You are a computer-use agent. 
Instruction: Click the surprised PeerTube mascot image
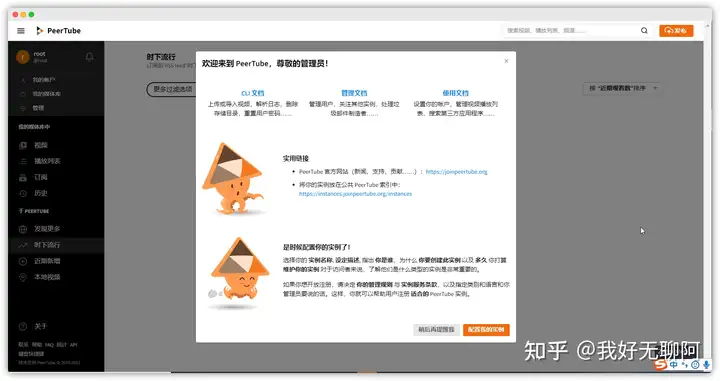coord(233,179)
